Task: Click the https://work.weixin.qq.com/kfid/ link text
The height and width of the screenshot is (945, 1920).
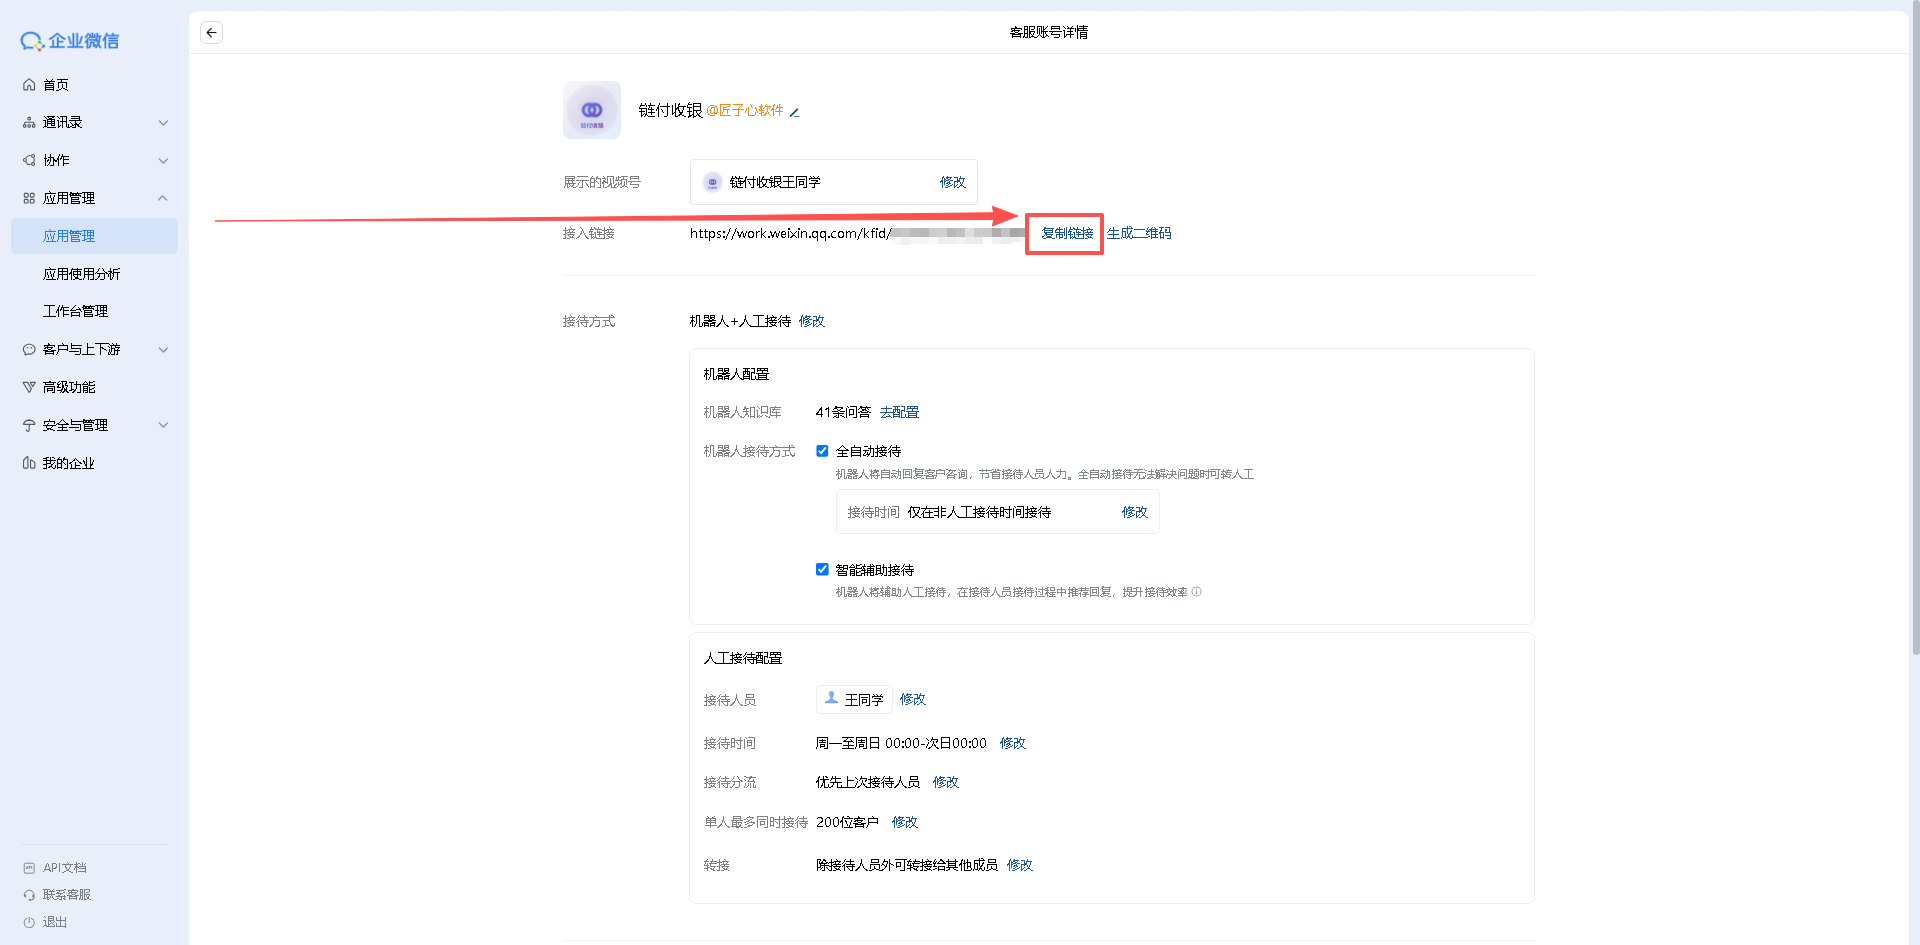Action: coord(790,233)
